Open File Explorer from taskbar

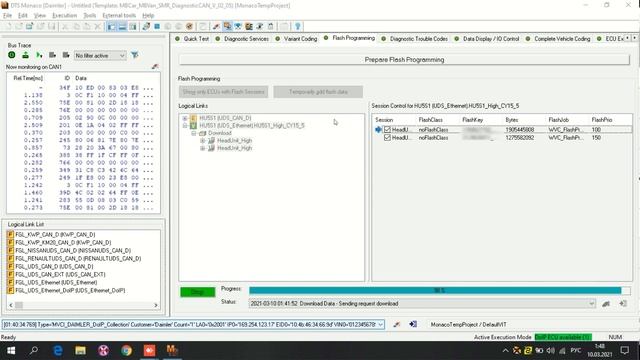click(x=80, y=350)
